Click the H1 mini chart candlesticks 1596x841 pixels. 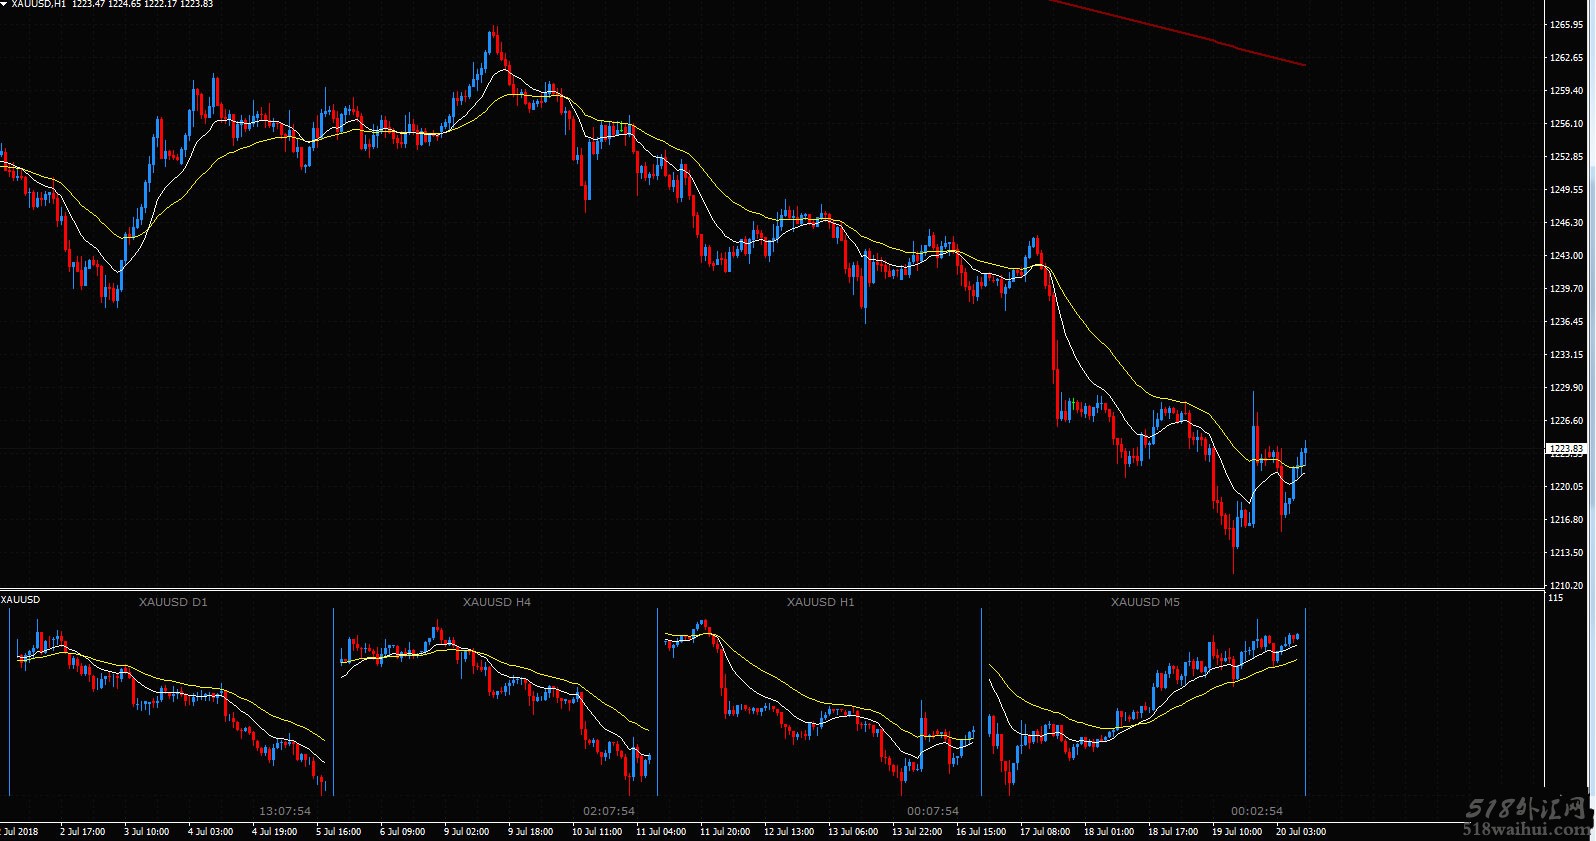tap(820, 707)
